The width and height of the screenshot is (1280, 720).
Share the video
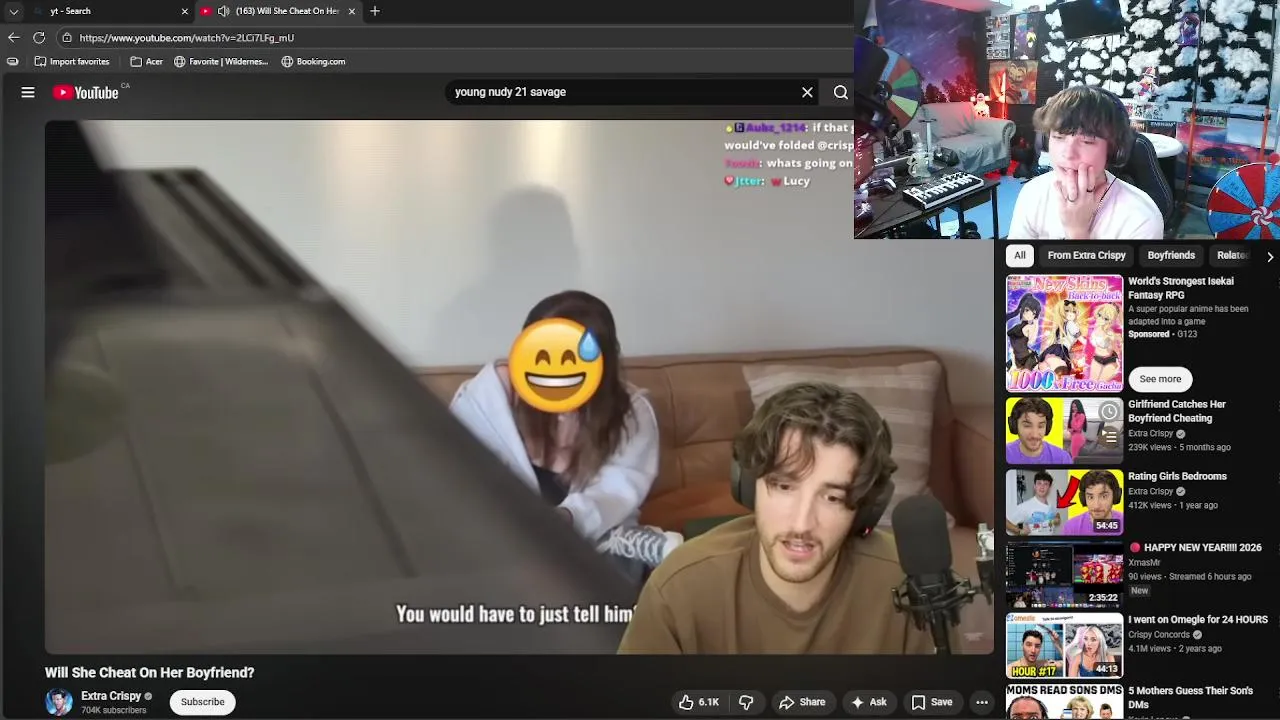point(802,702)
